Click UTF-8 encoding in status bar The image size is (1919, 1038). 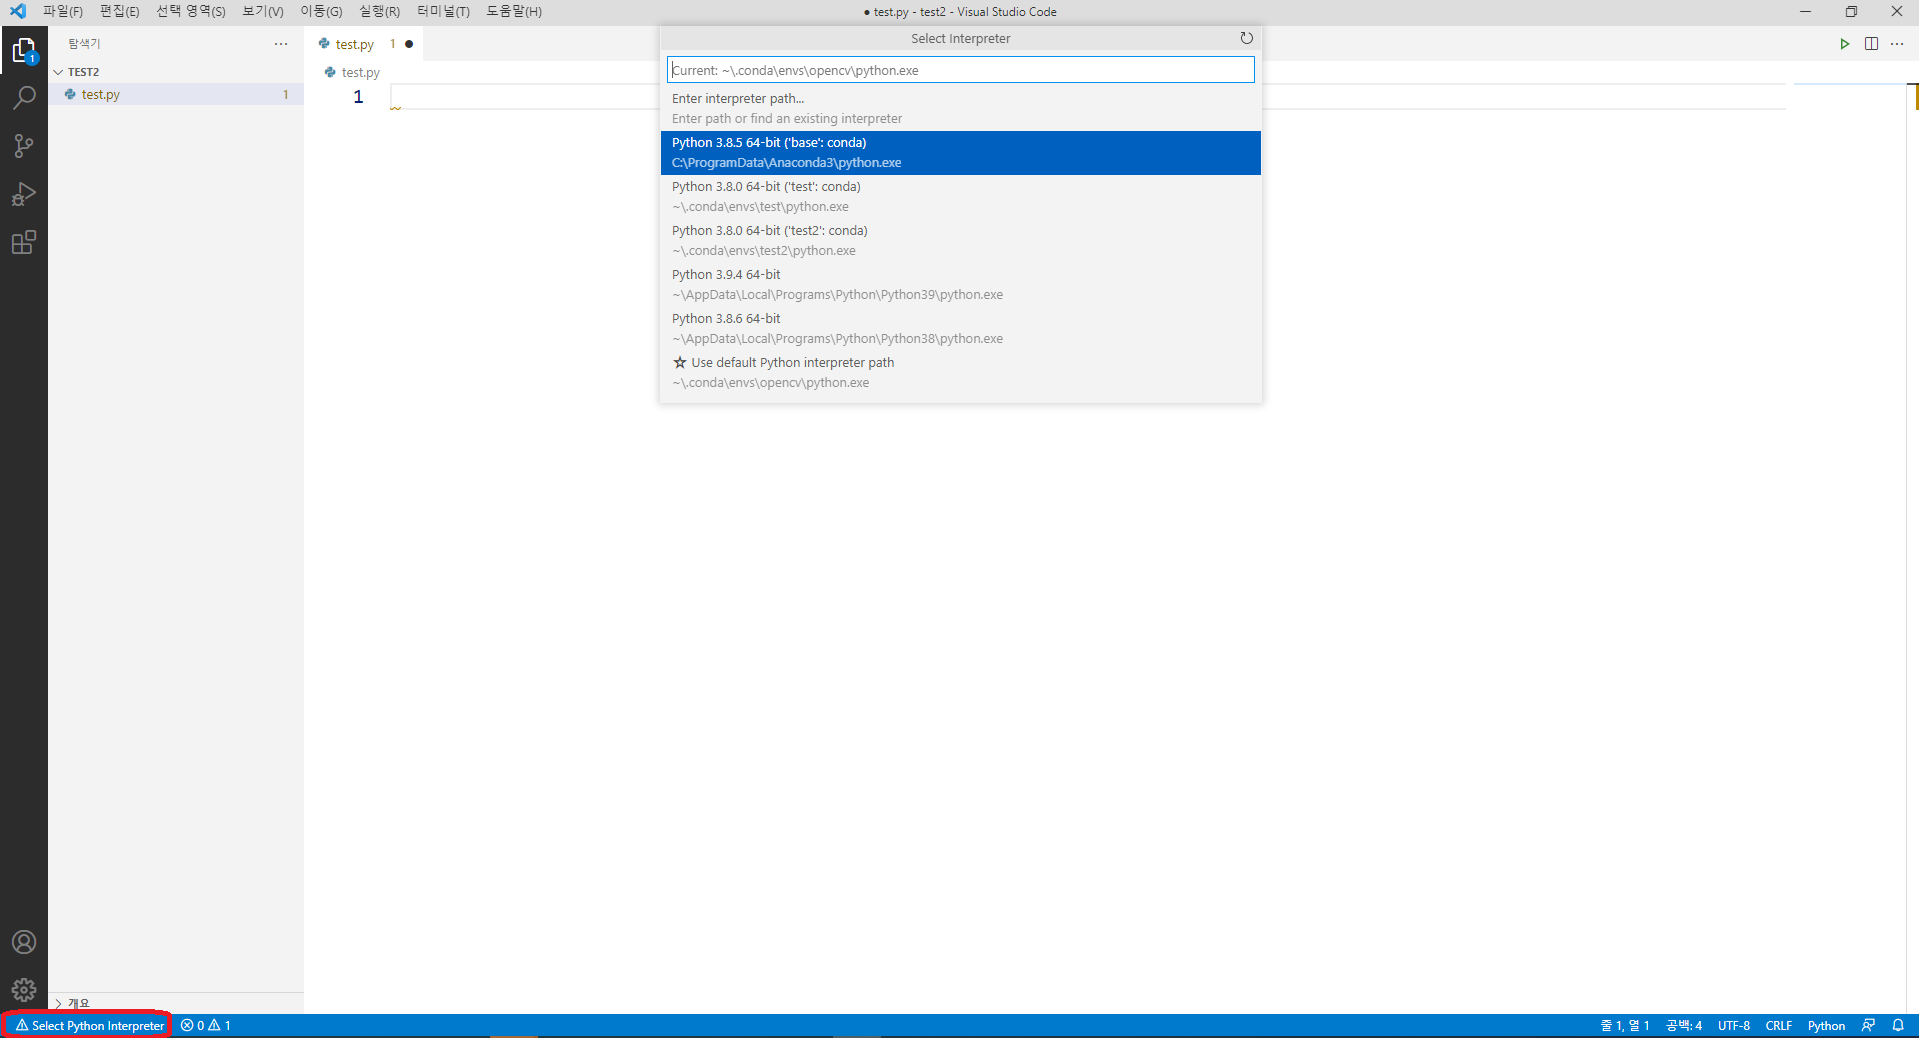point(1734,1025)
